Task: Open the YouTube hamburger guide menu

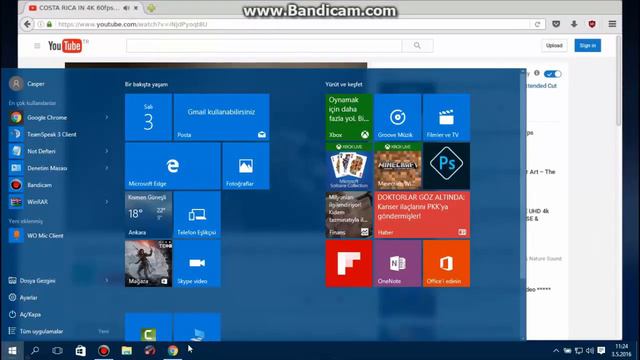Action: point(37,46)
